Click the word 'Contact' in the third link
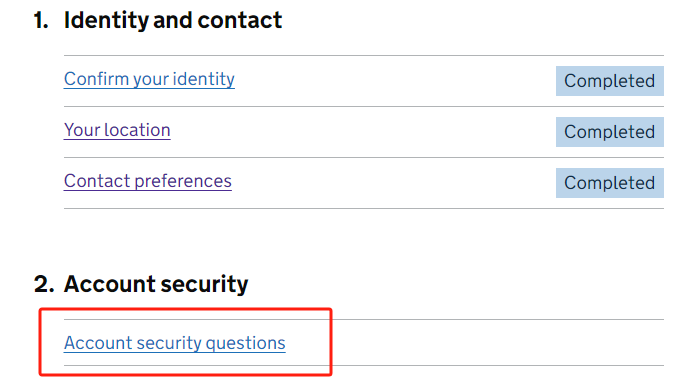The width and height of the screenshot is (692, 392). point(97,181)
